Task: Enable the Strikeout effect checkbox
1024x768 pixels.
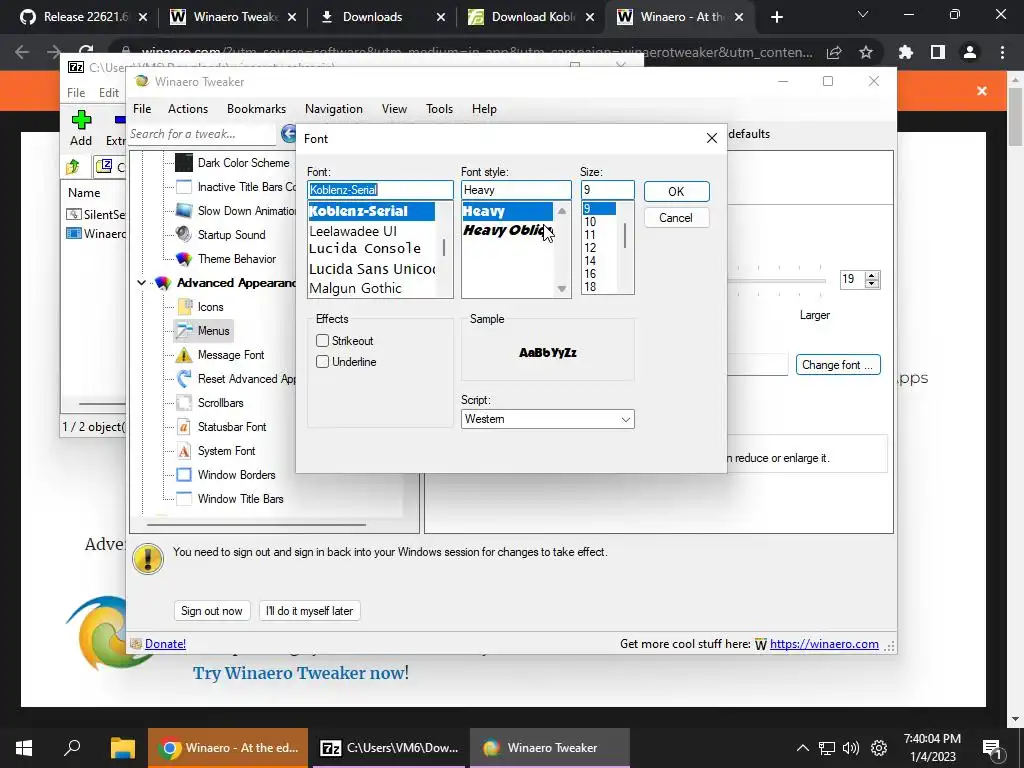Action: coord(322,341)
